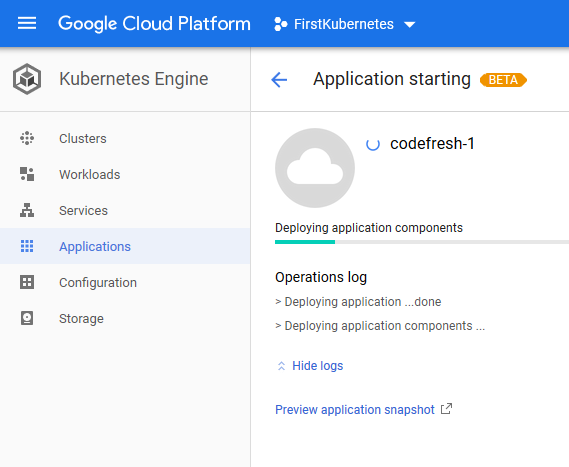Open the Preview application snapshot link
The image size is (569, 467).
[x=355, y=410]
